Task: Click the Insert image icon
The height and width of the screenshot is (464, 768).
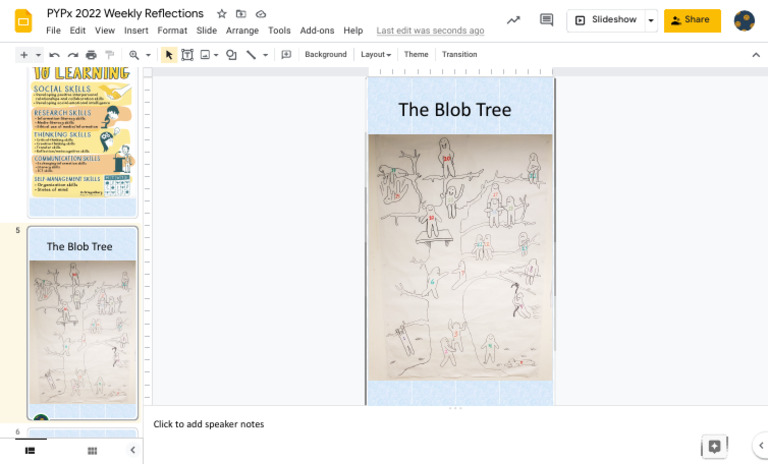Action: (x=205, y=55)
